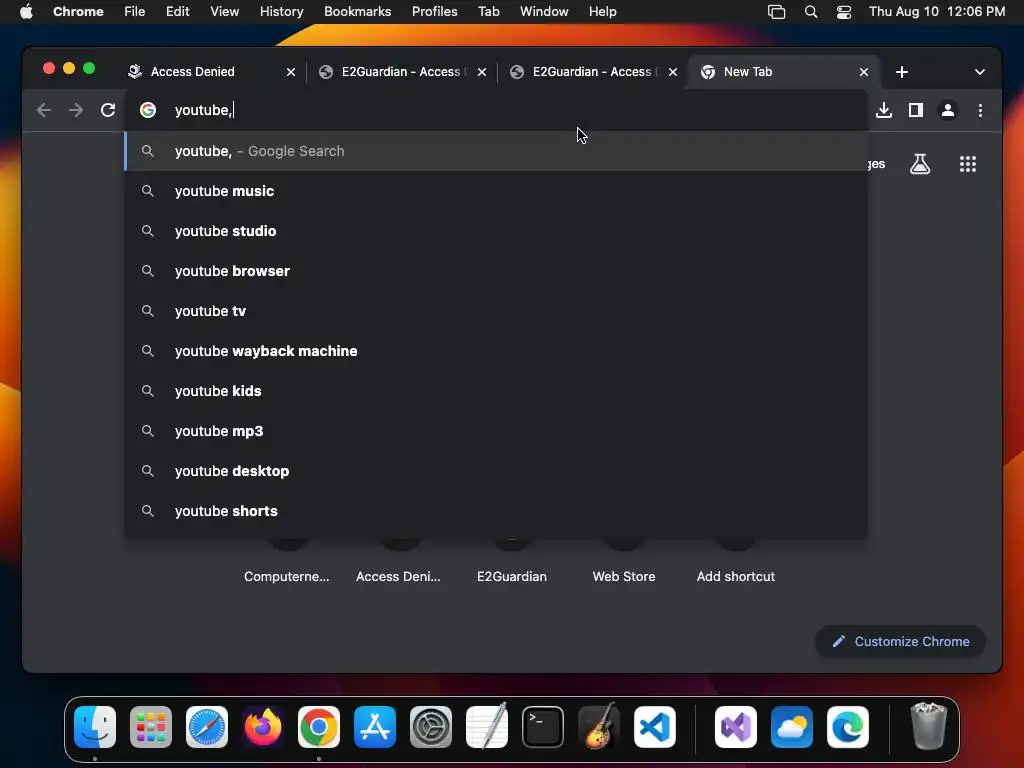This screenshot has width=1024, height=768.
Task: Open the Google apps grid icon
Action: [x=967, y=164]
